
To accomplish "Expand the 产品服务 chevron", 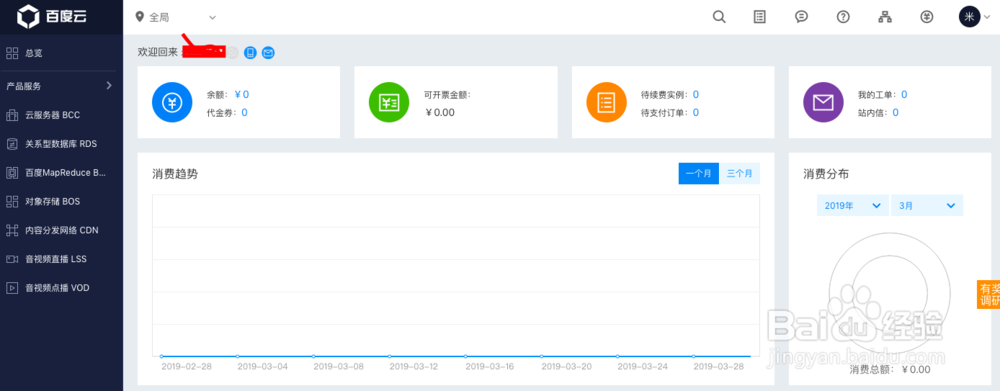I will 109,85.
